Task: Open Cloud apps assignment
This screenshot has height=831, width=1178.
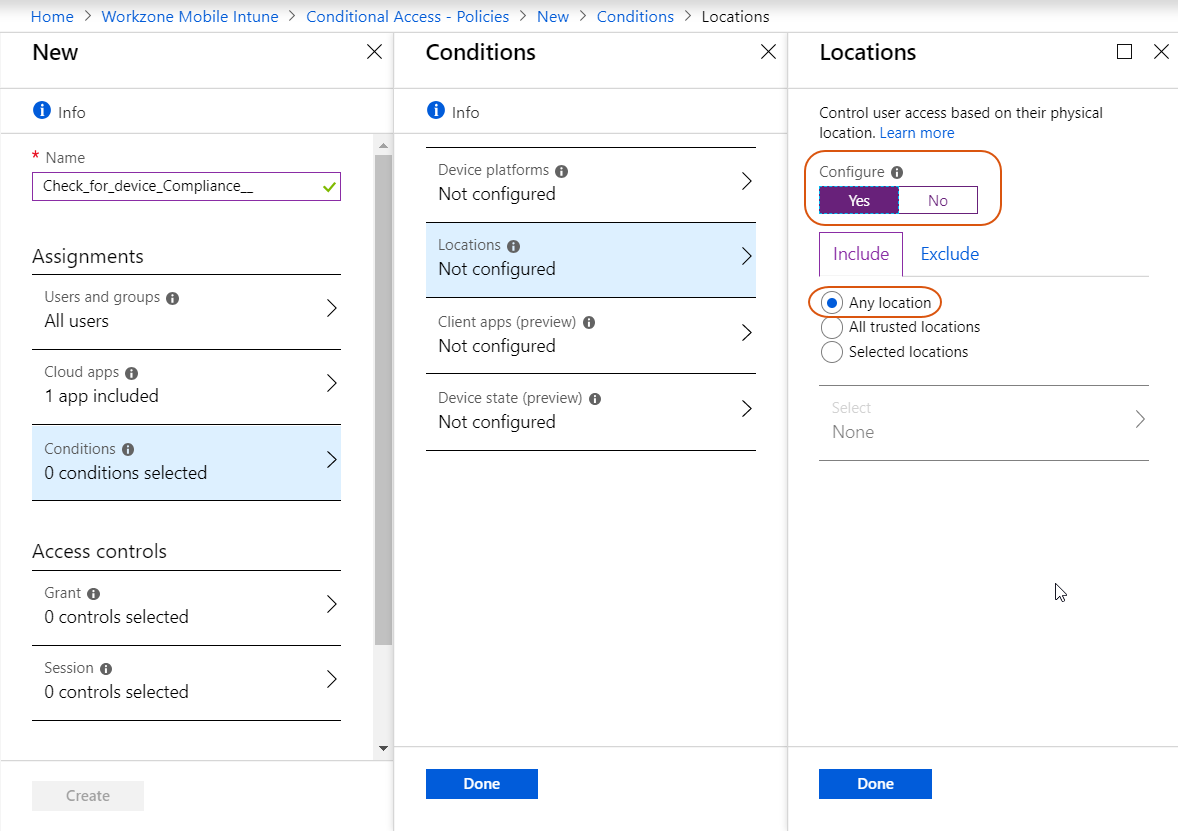Action: tap(186, 385)
